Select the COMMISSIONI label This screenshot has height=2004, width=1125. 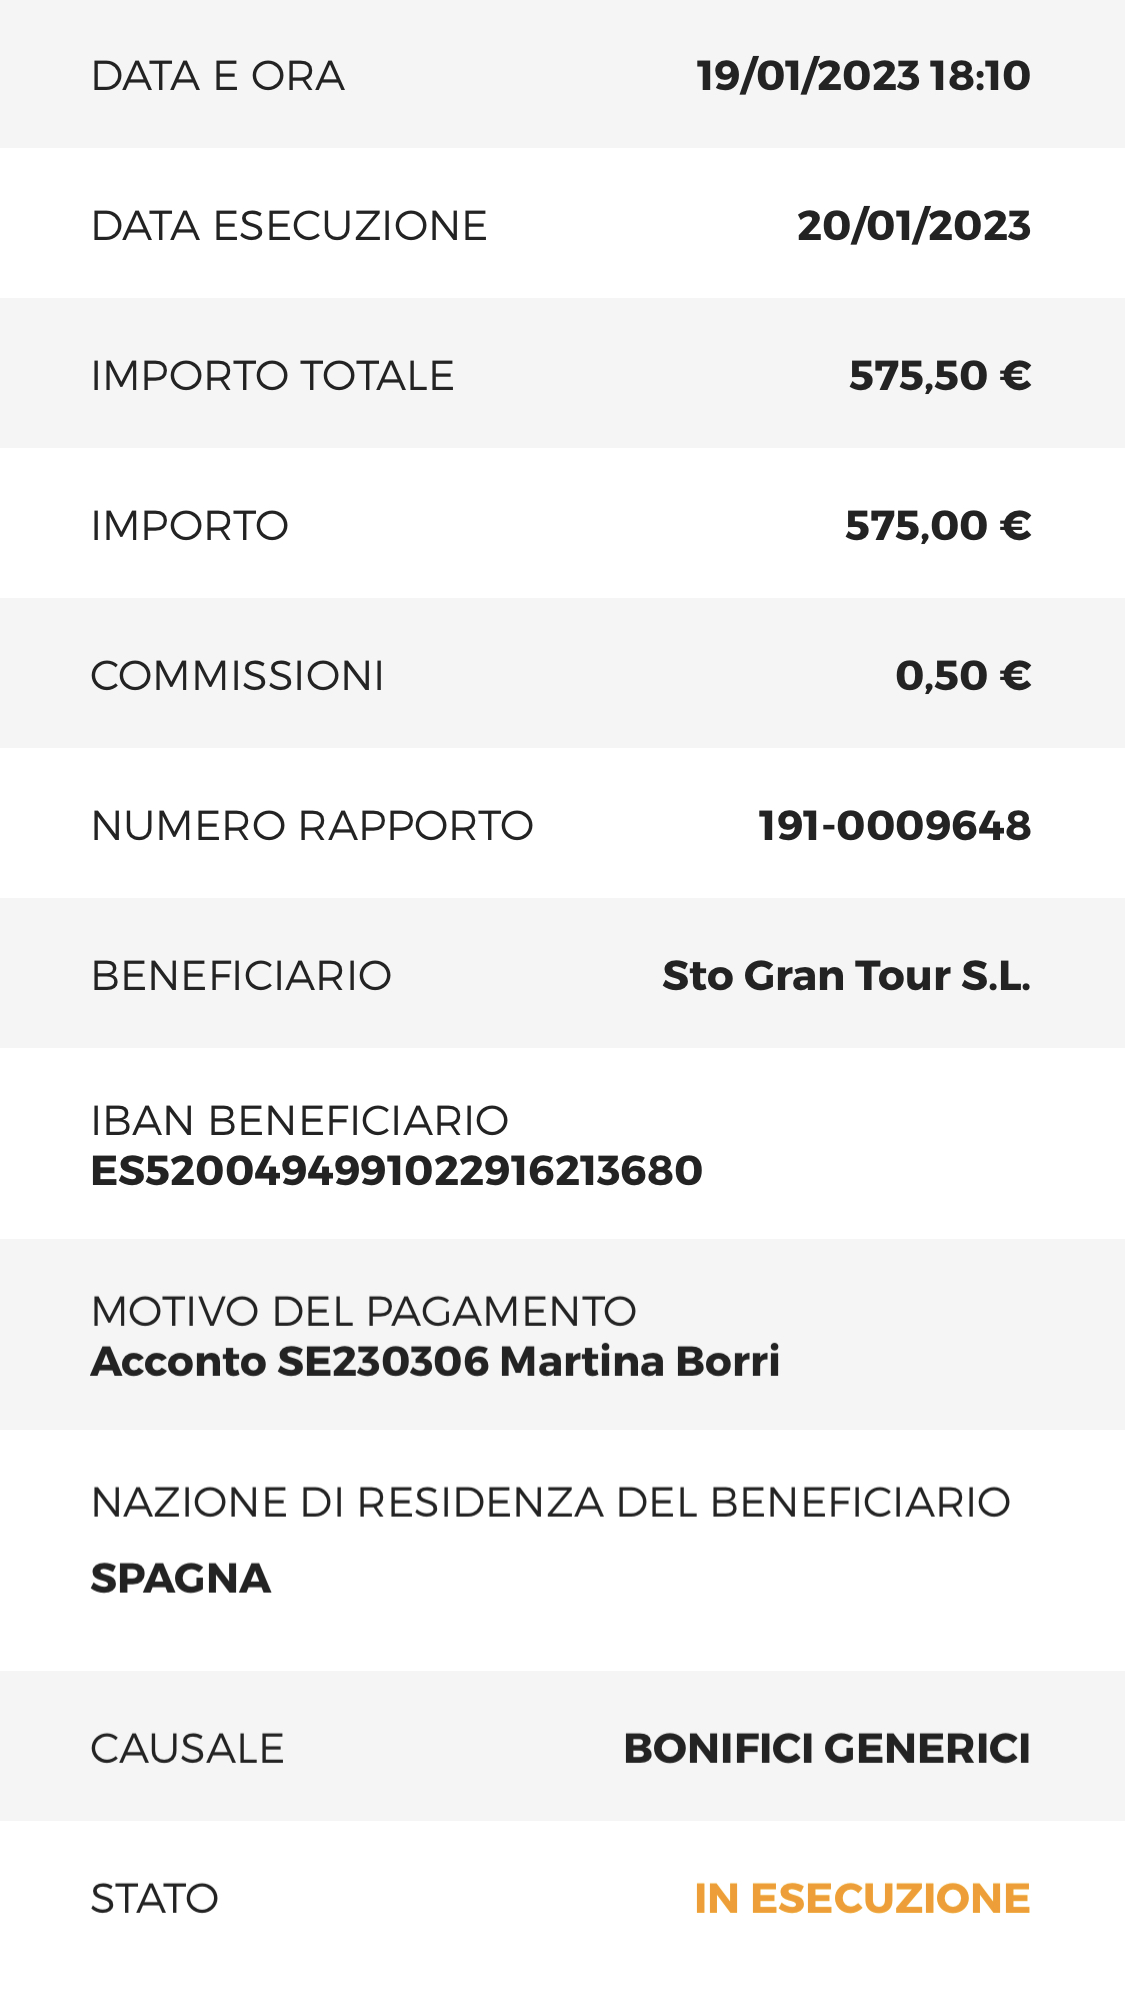pos(237,676)
